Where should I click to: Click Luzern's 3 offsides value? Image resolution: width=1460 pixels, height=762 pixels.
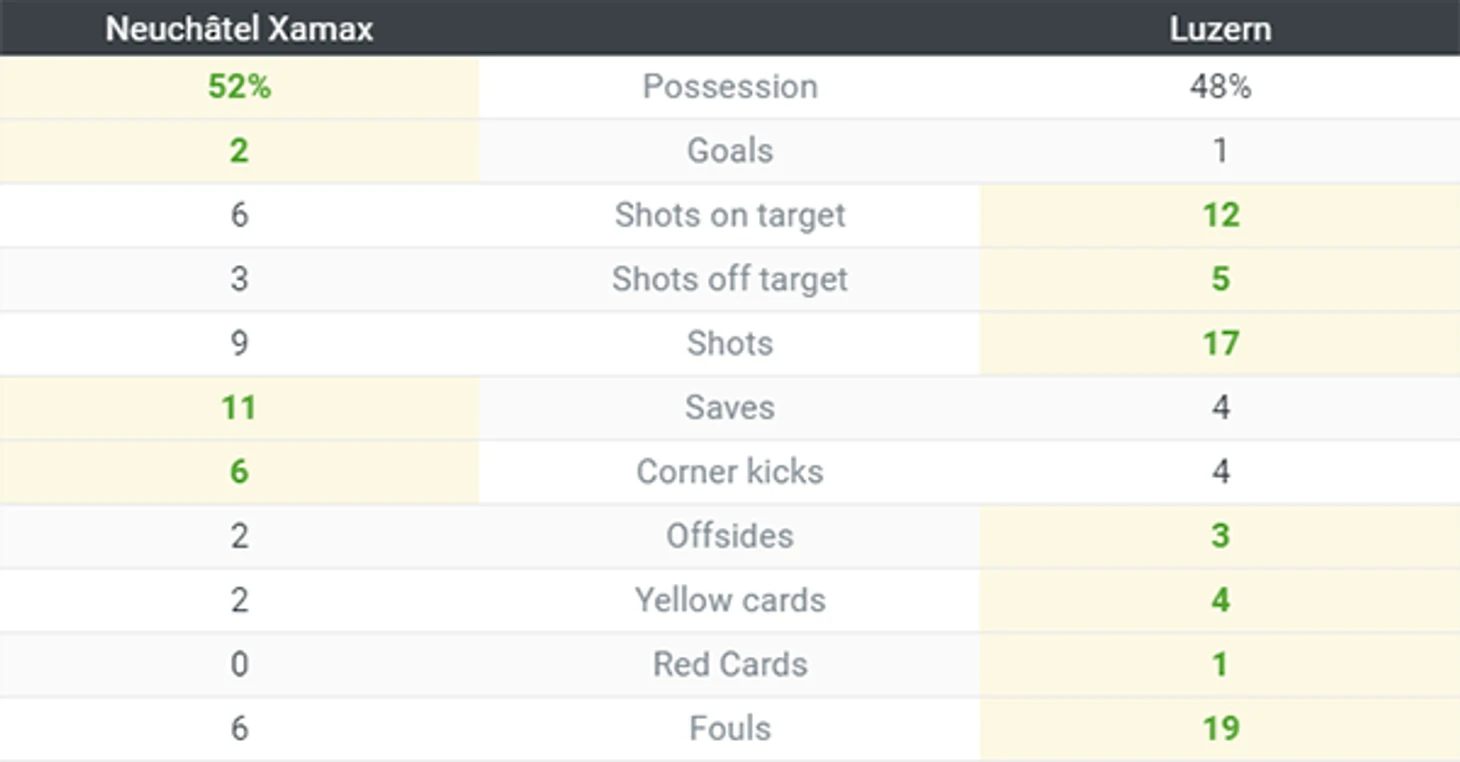click(x=1220, y=536)
